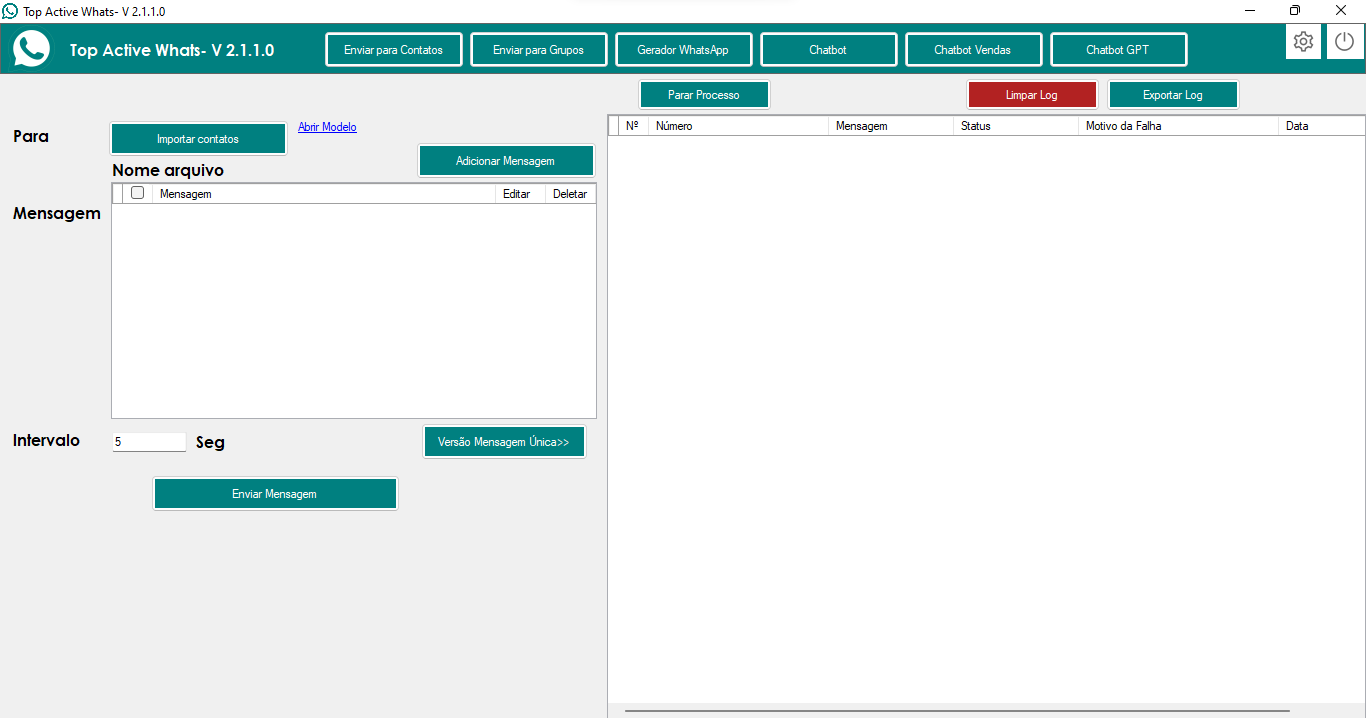Click the power icon button
The image size is (1366, 718).
1345,42
